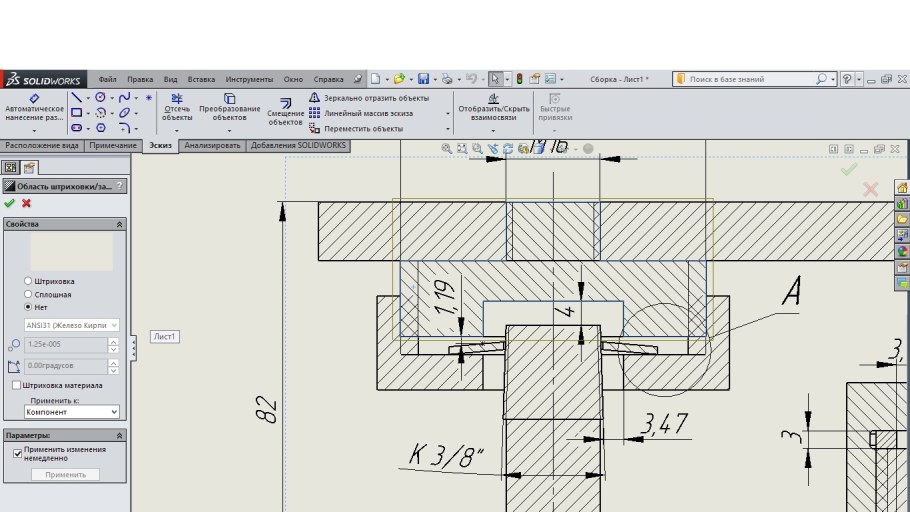Uncheck Применить изменения немедленно

[x=17, y=453]
